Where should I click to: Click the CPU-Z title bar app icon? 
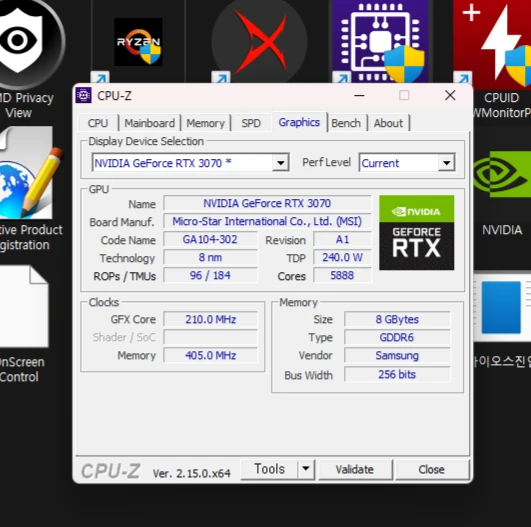pyautogui.click(x=83, y=95)
